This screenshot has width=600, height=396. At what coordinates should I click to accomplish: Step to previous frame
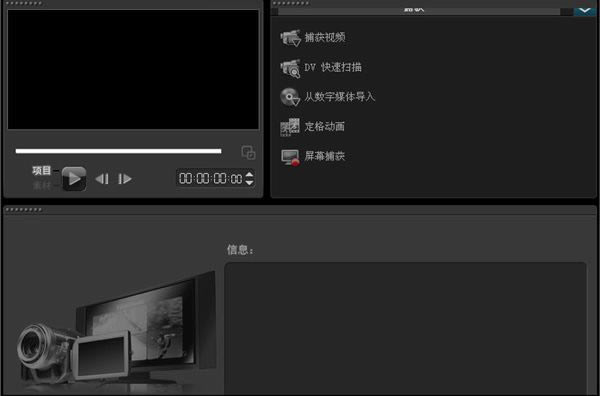(102, 179)
